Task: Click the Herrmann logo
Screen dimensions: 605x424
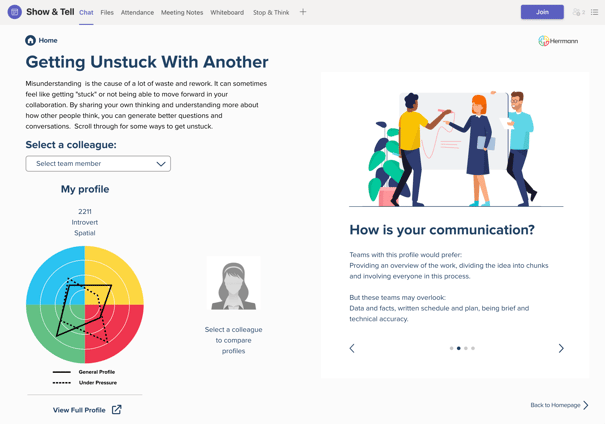Action: [558, 41]
